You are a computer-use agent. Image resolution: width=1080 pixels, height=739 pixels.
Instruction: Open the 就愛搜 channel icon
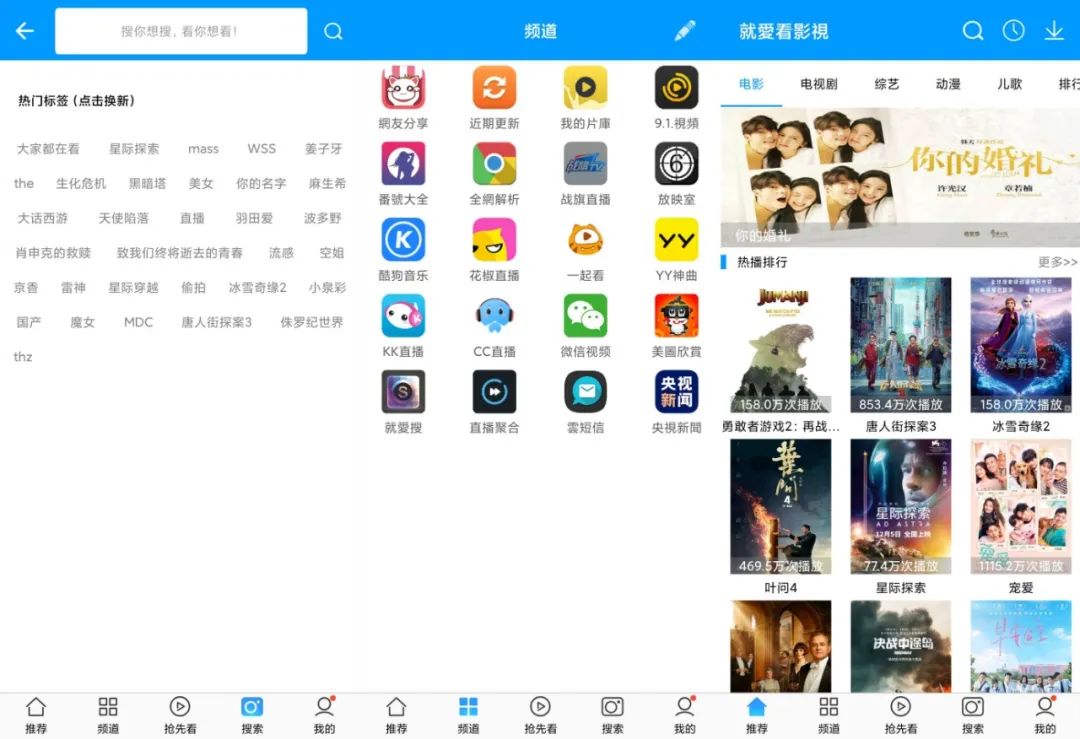click(404, 392)
